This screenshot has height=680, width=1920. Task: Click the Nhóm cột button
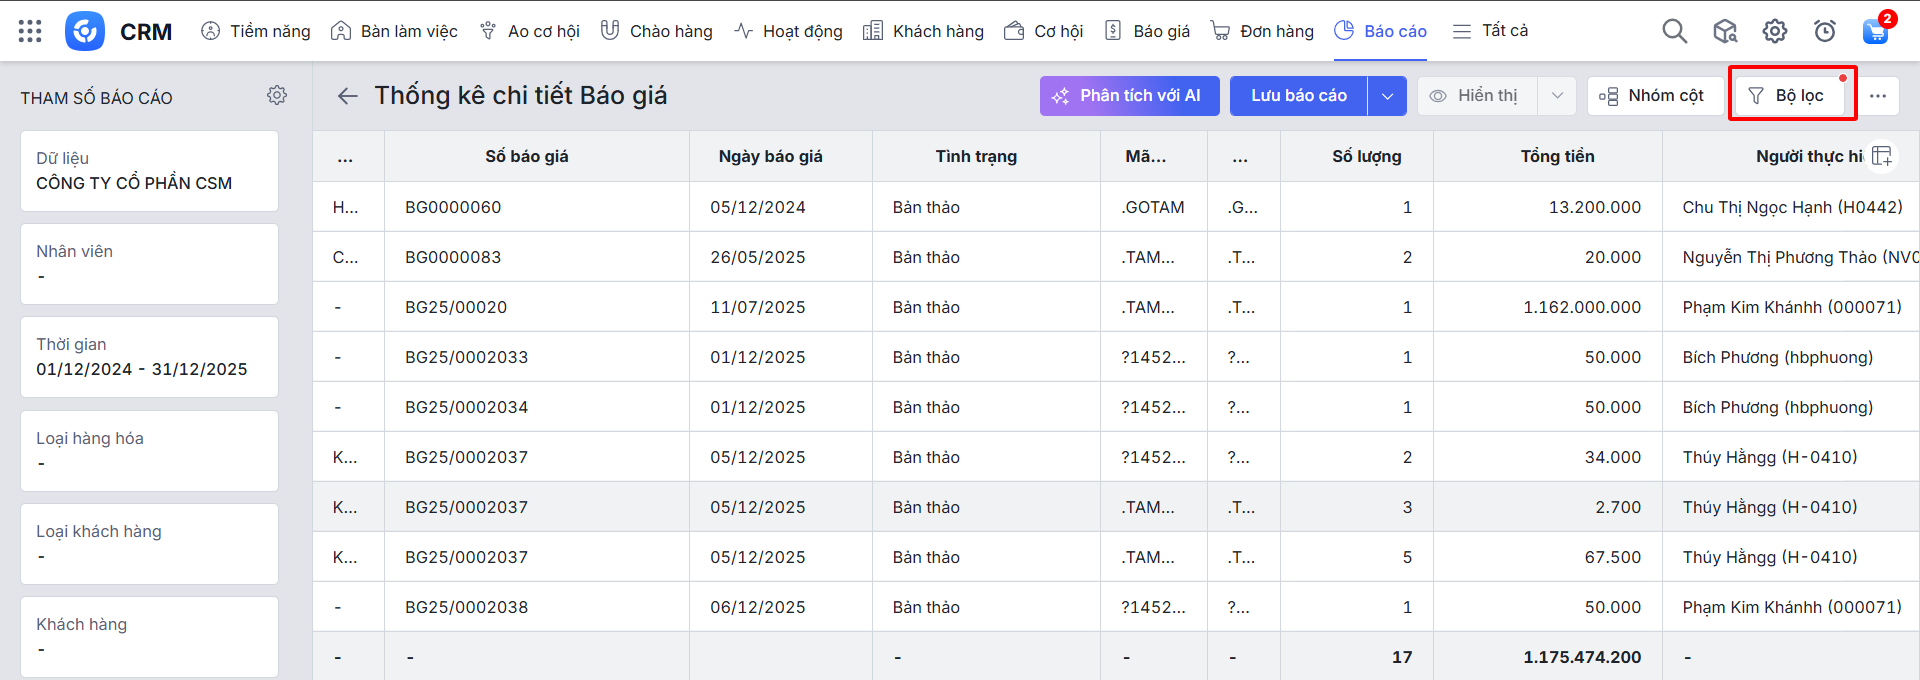pos(1654,96)
